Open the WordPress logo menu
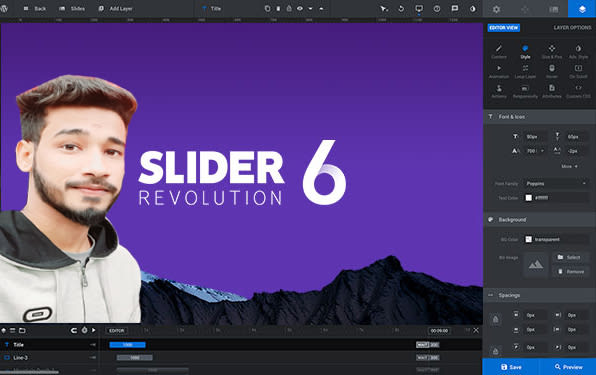The image size is (596, 375). pyautogui.click(x=4, y=8)
